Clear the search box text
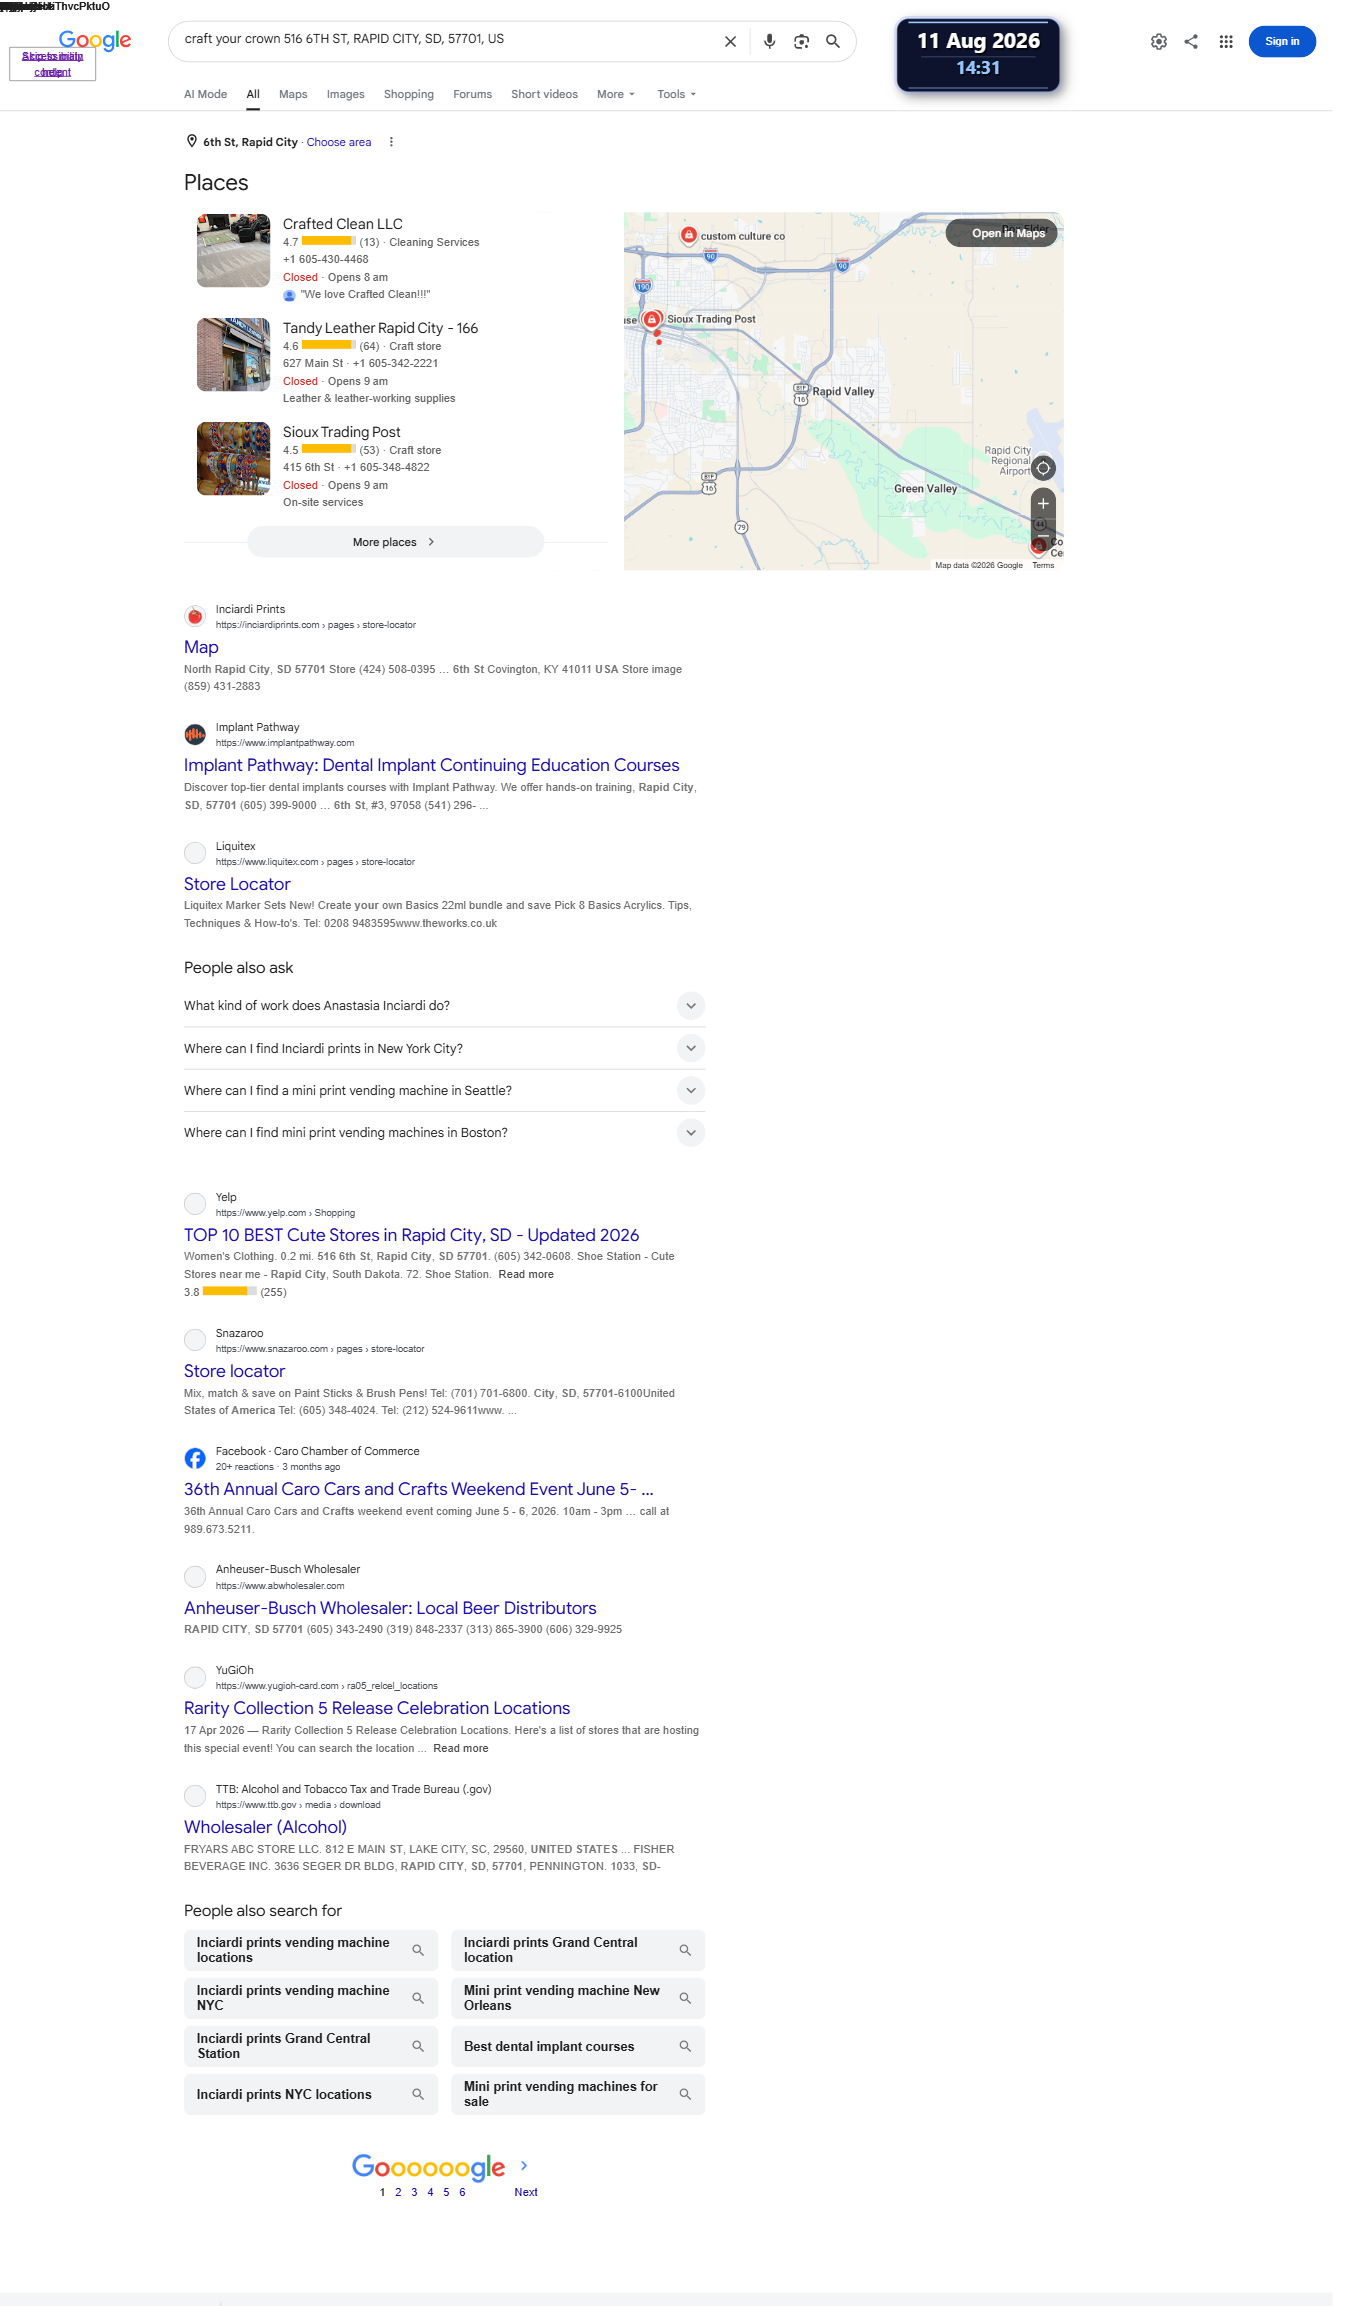This screenshot has width=1348, height=2306. tap(730, 42)
